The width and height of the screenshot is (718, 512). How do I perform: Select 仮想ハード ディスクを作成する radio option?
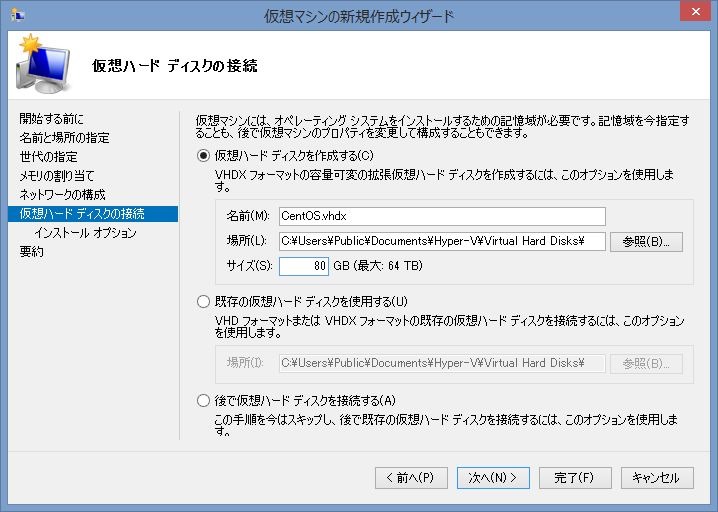[204, 155]
